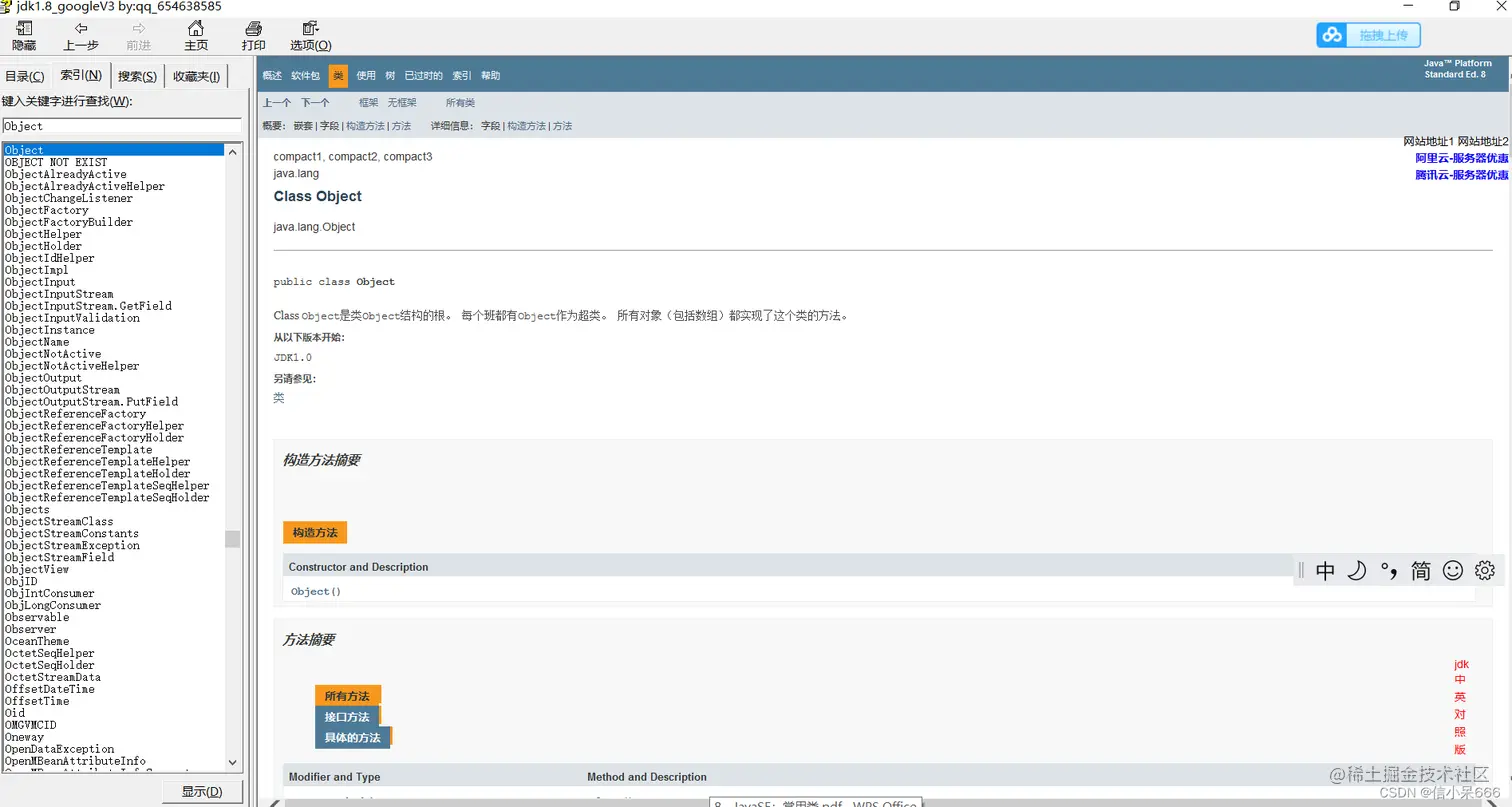Switch IME 简 simplified character icon
Screen dimensions: 1512x807
[x=1421, y=571]
